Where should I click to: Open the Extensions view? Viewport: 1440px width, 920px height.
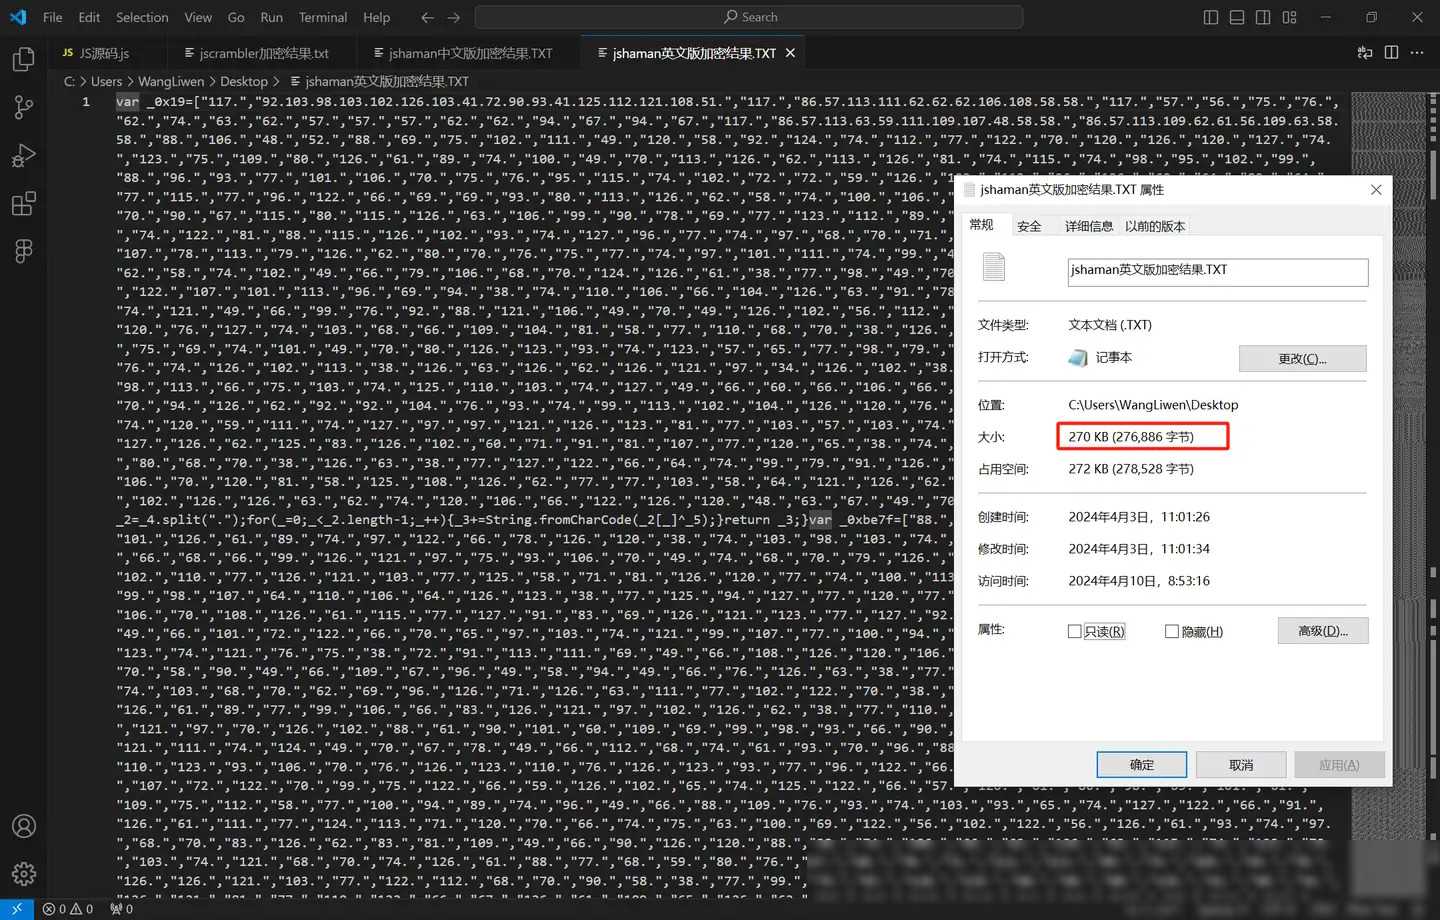coord(24,203)
